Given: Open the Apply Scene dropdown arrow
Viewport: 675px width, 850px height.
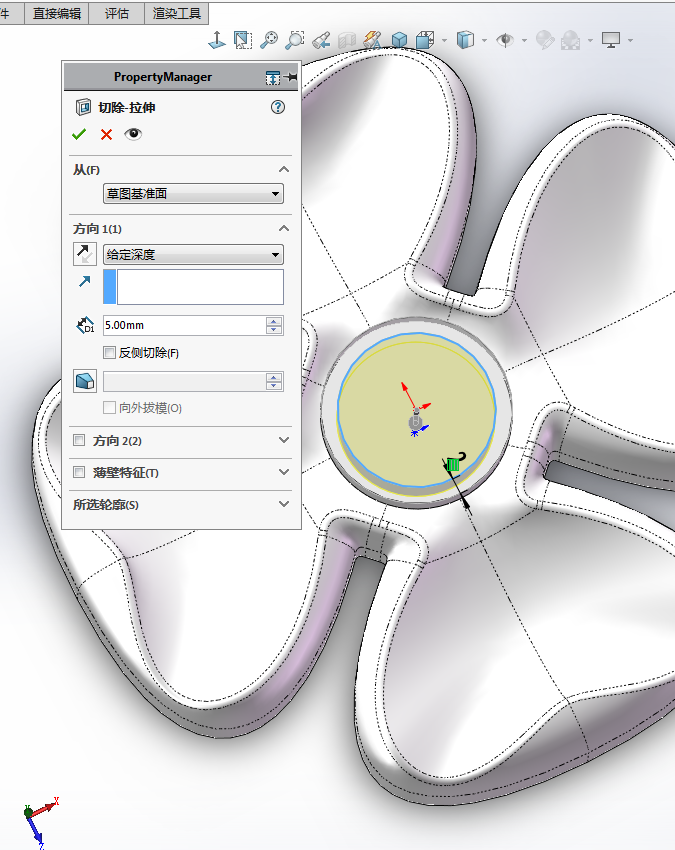Looking at the screenshot, I should (590, 40).
